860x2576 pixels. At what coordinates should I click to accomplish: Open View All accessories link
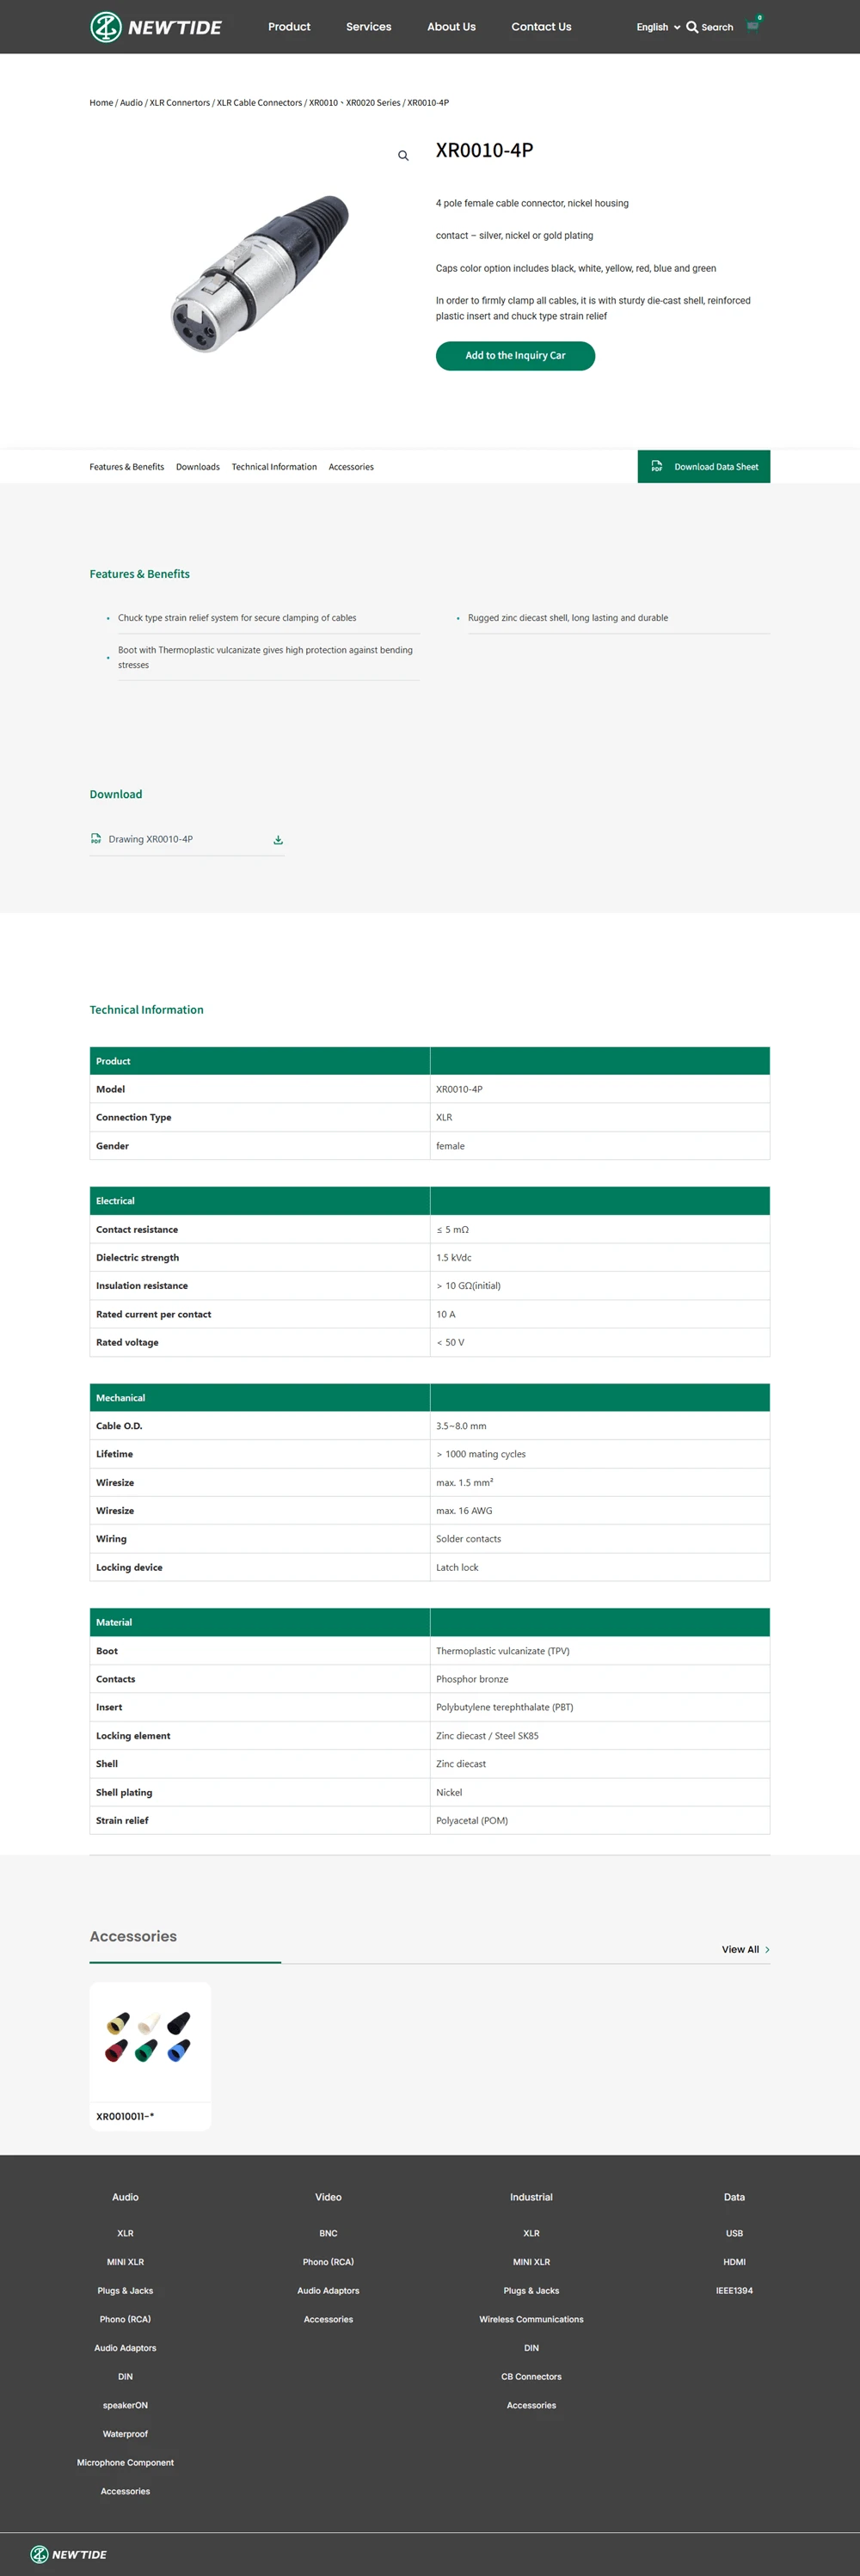pyautogui.click(x=745, y=1949)
